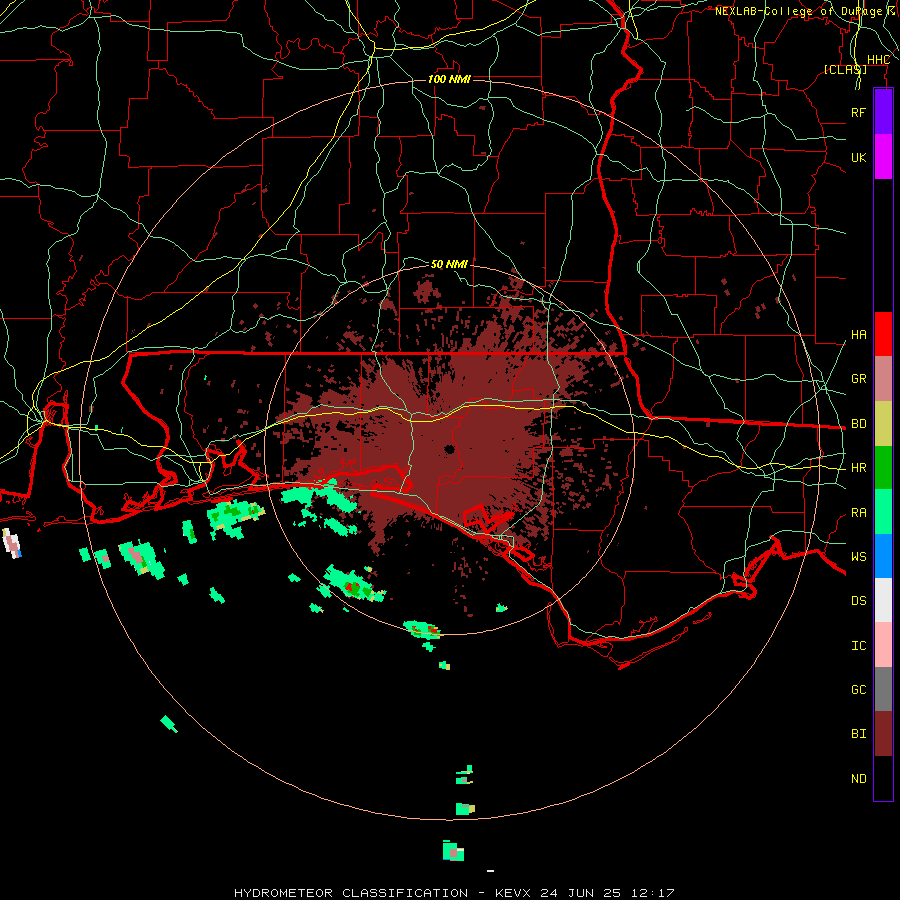Click the RA legend label
Image resolution: width=900 pixels, height=900 pixels.
click(859, 513)
